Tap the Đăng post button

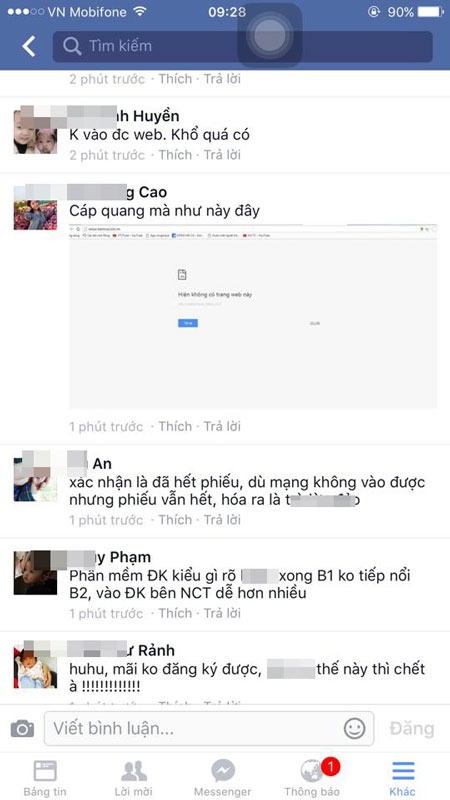coord(412,729)
